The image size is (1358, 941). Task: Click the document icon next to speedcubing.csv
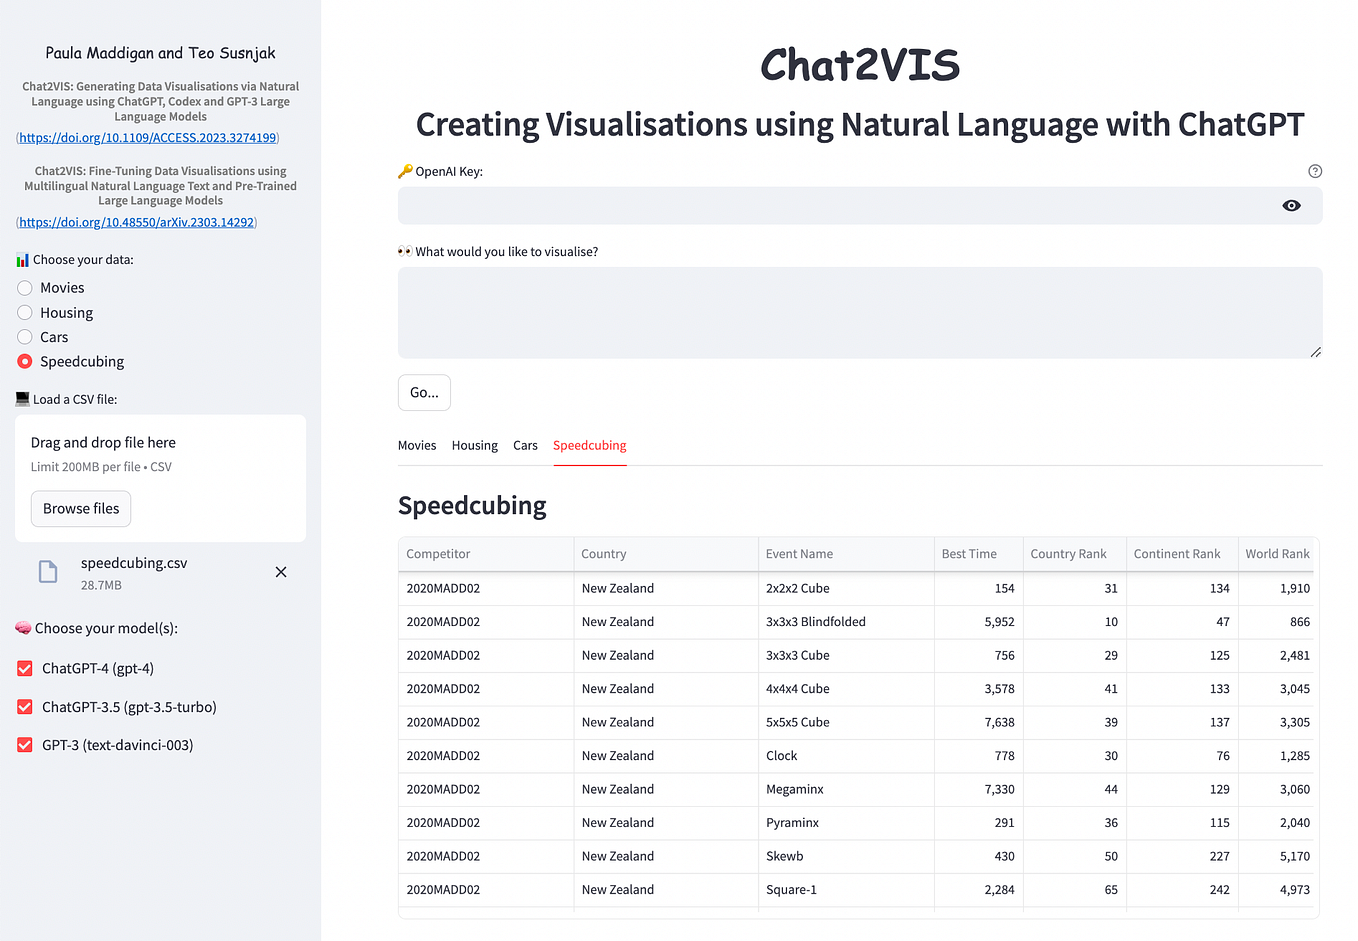click(x=47, y=571)
